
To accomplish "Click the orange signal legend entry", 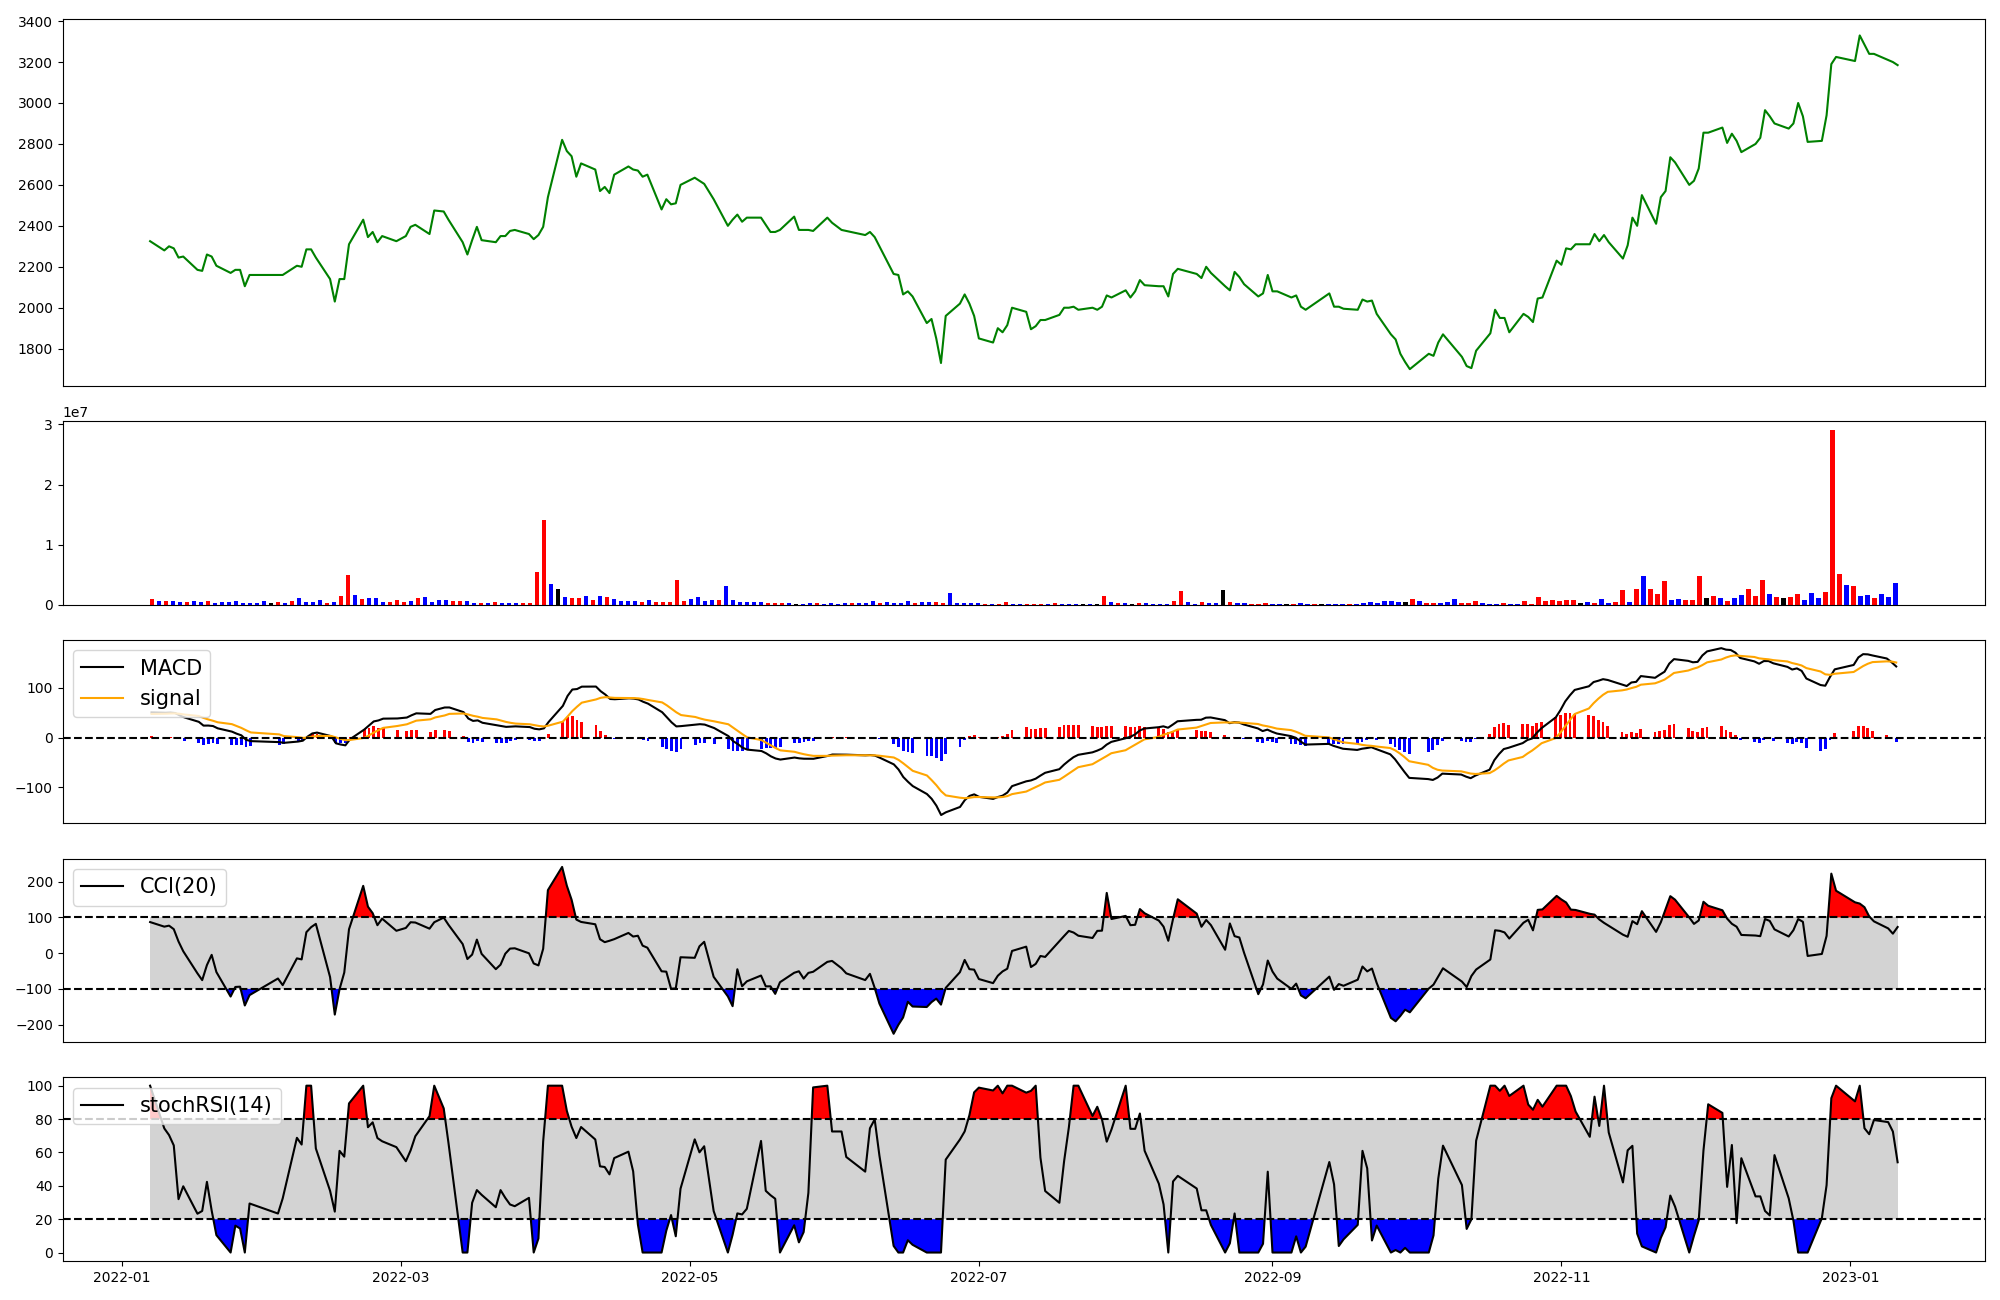I will [170, 698].
